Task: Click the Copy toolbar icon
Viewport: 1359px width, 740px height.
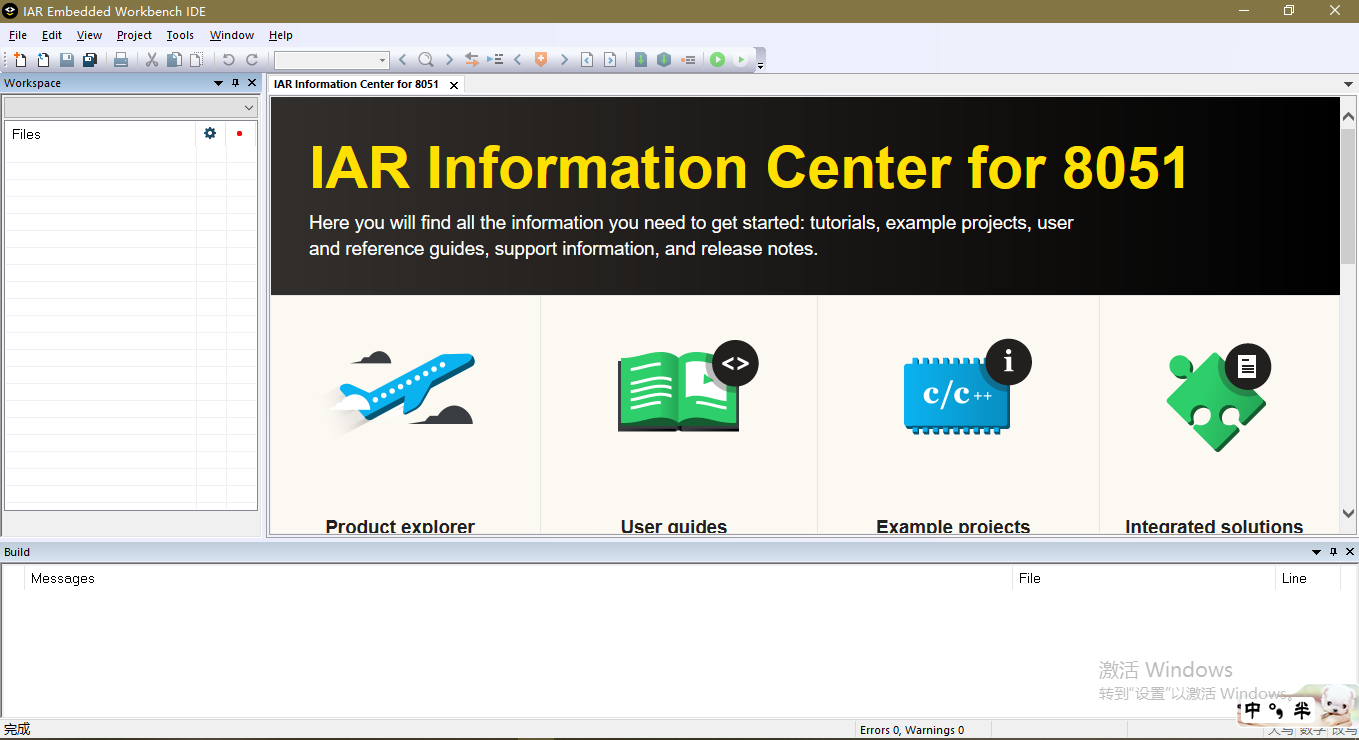Action: click(174, 60)
